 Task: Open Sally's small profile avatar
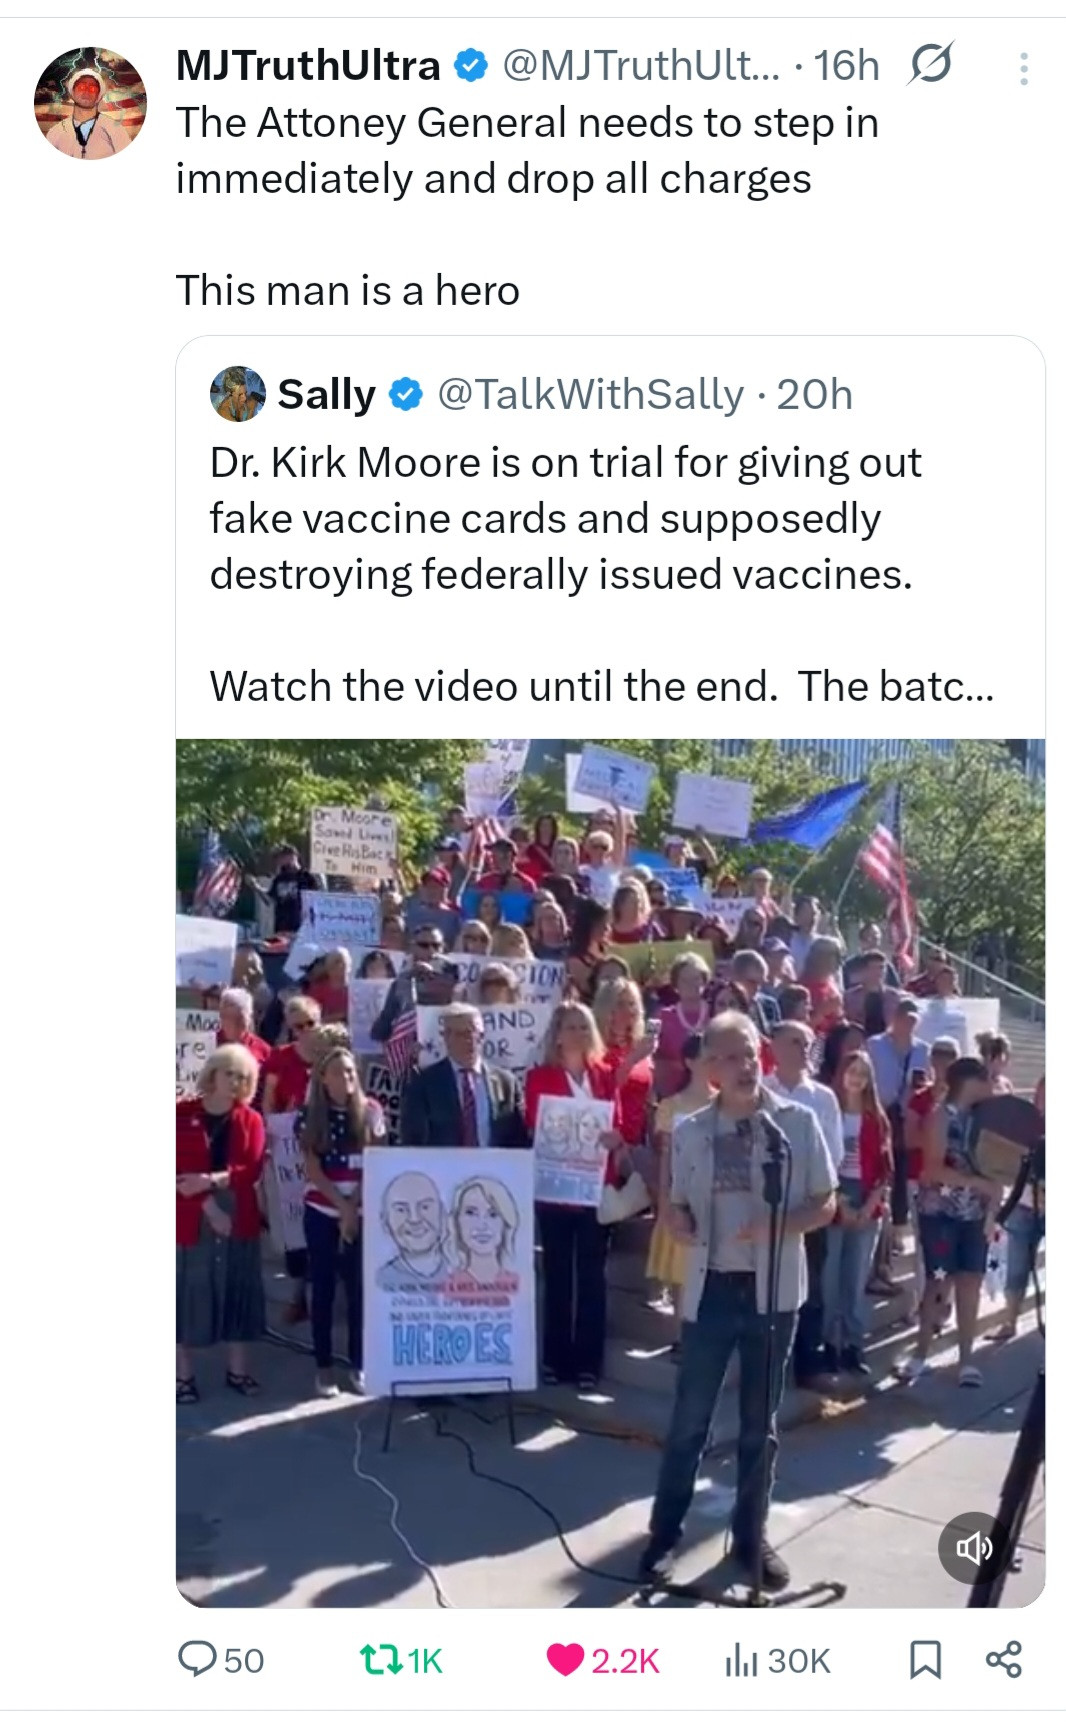coord(237,394)
